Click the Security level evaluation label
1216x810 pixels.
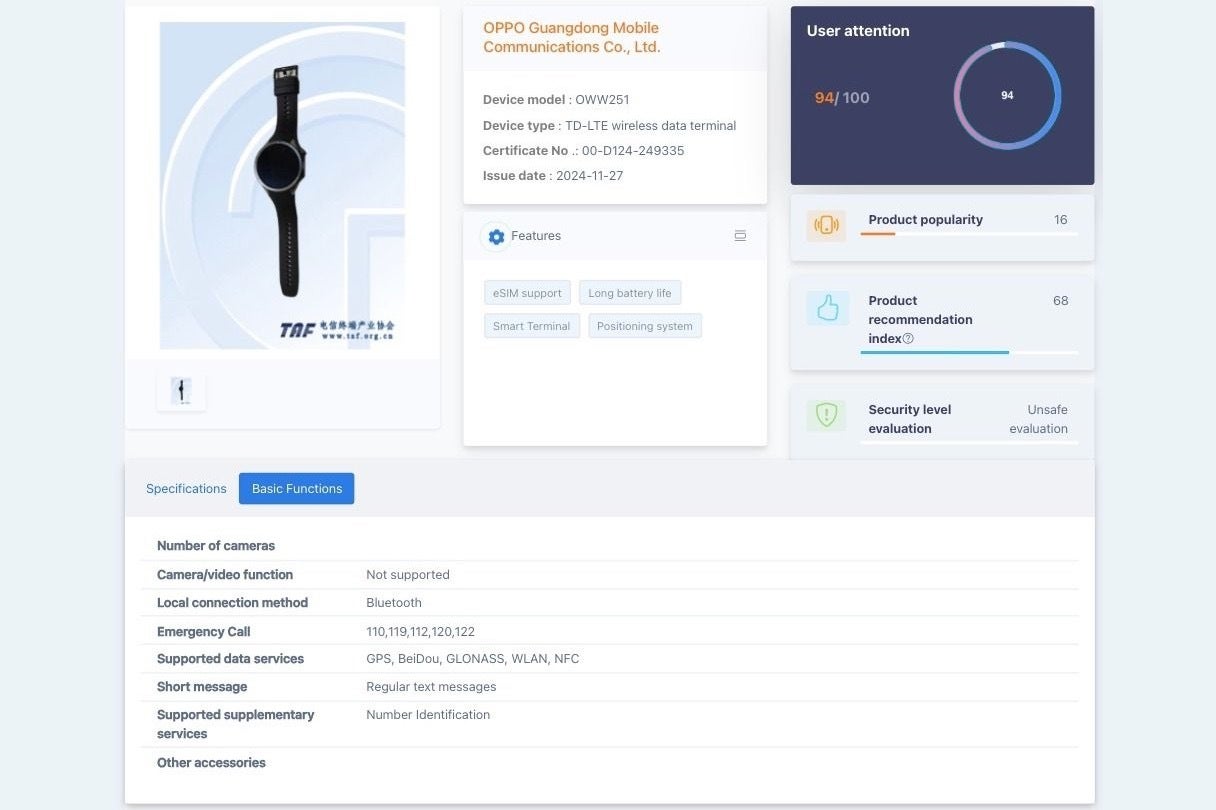click(x=910, y=419)
